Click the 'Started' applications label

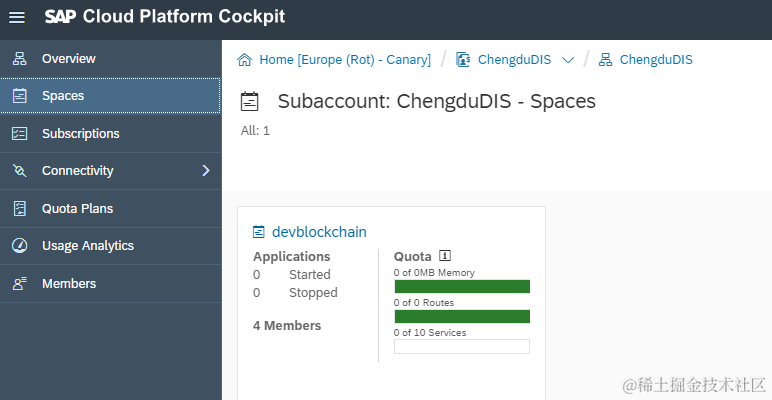[x=310, y=274]
